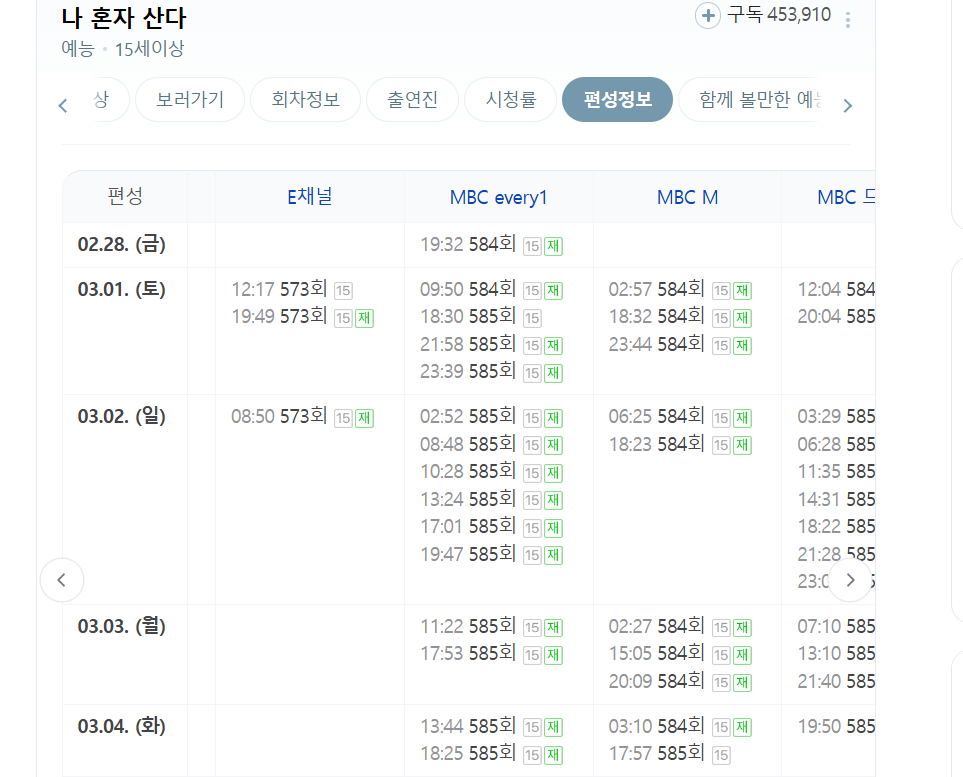Viewport: 963px width, 777px height.
Task: Open the 회차정보 tab
Action: [305, 100]
